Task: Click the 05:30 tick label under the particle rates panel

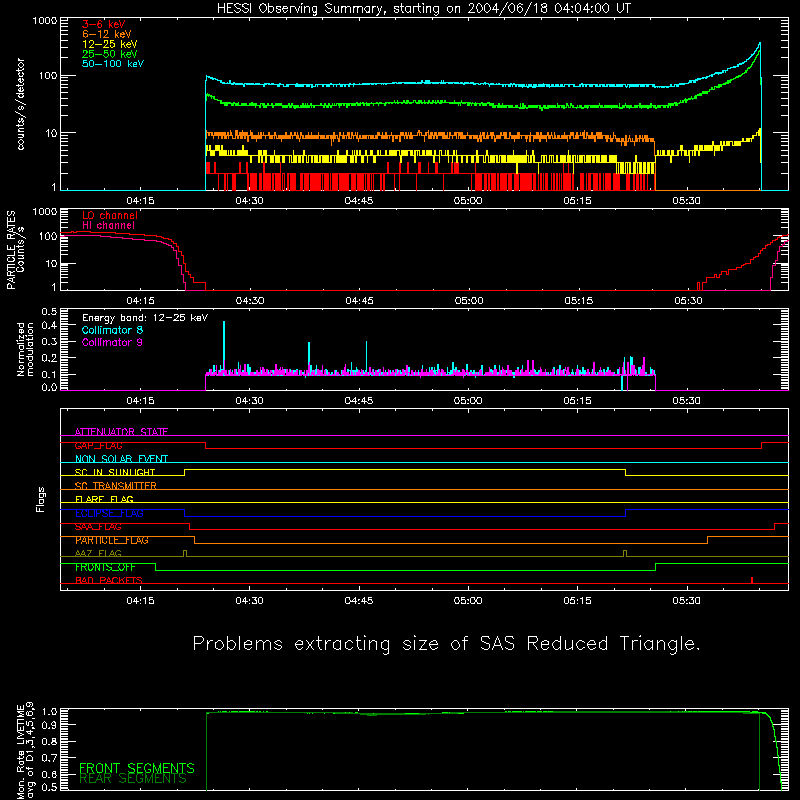Action: 688,301
